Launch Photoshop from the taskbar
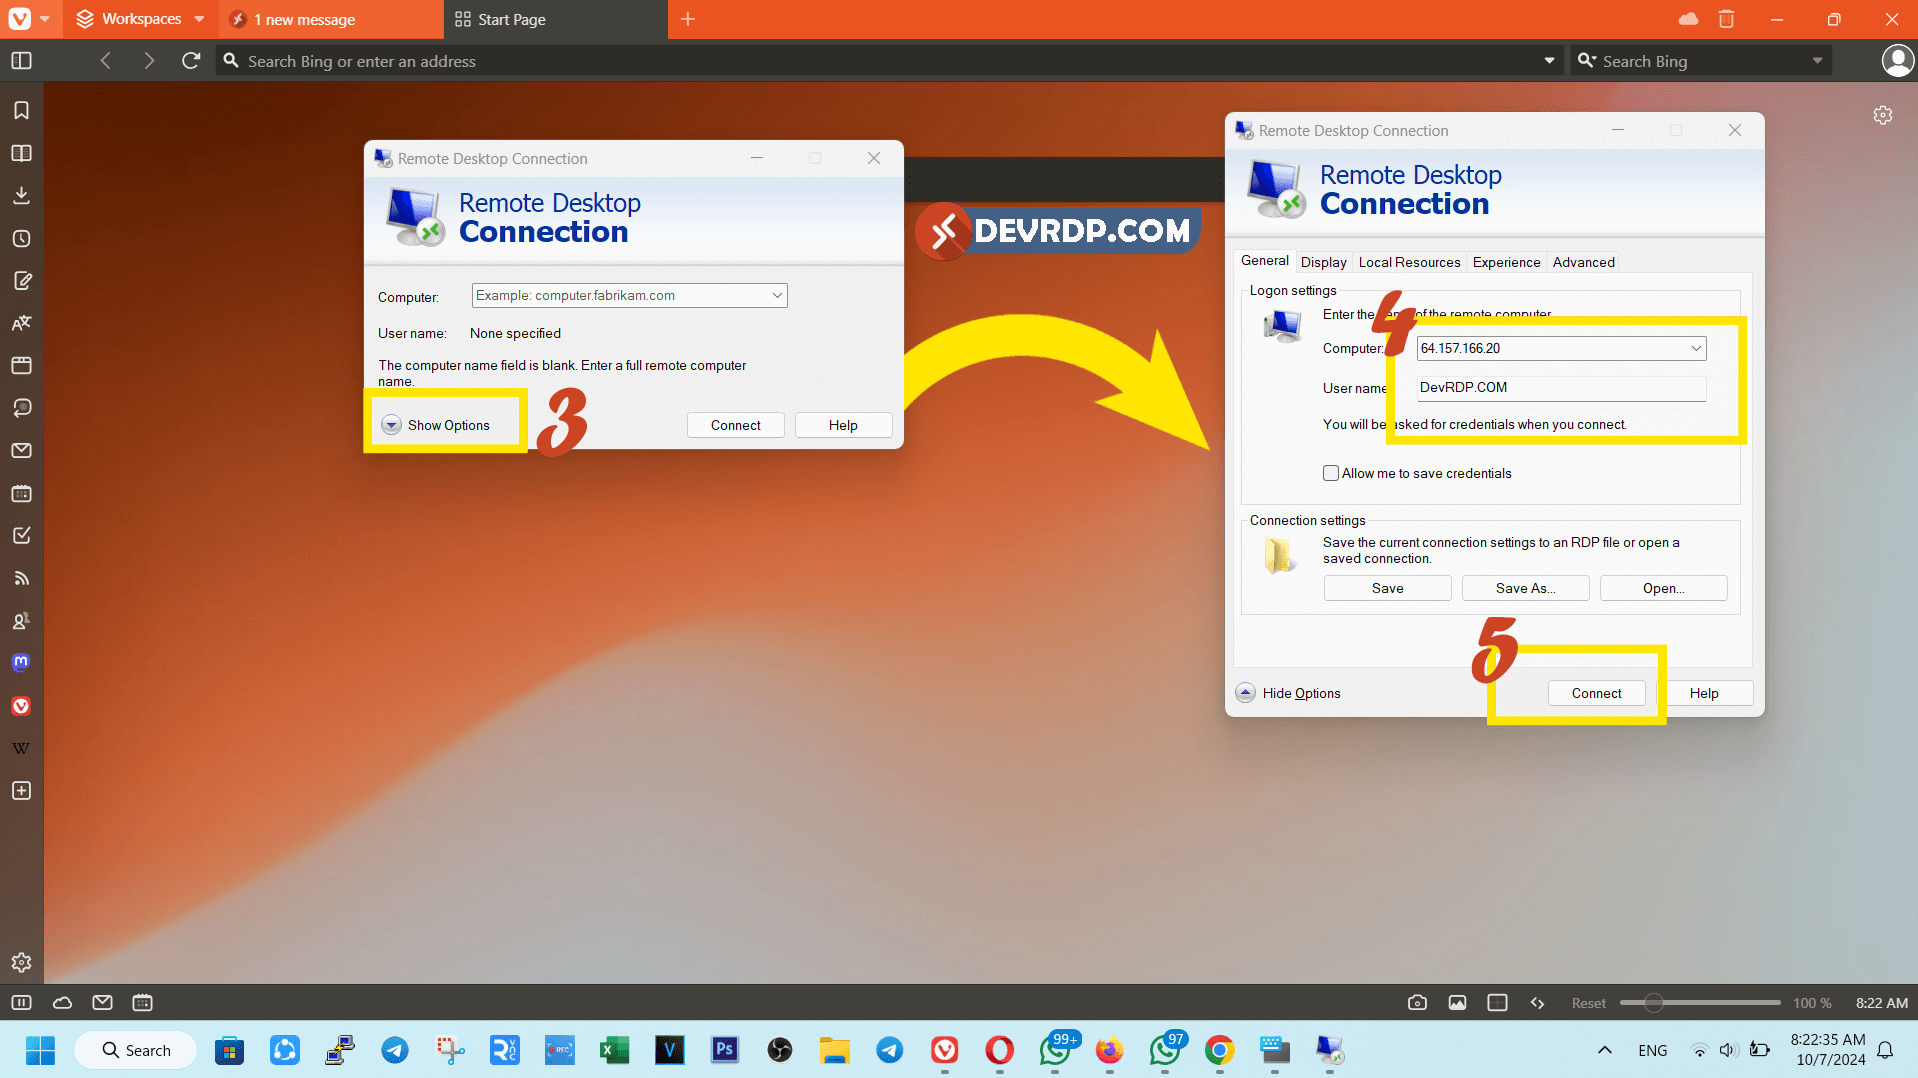1918x1078 pixels. 724,1050
